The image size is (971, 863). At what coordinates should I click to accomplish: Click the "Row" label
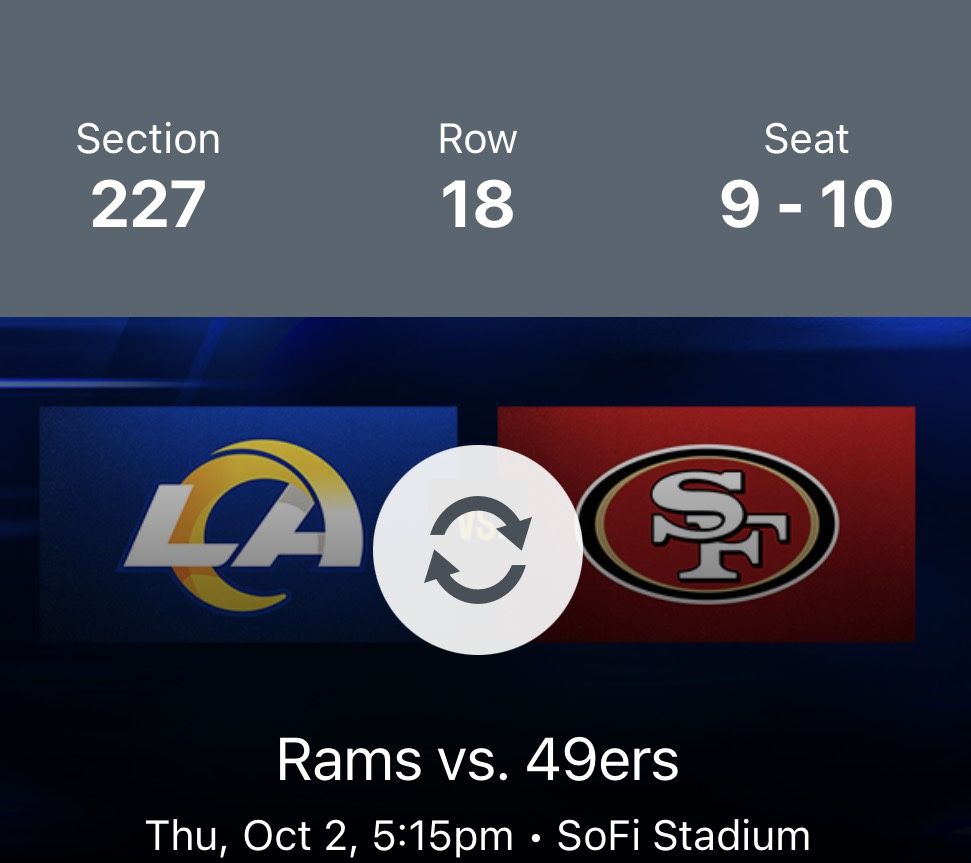[x=477, y=139]
